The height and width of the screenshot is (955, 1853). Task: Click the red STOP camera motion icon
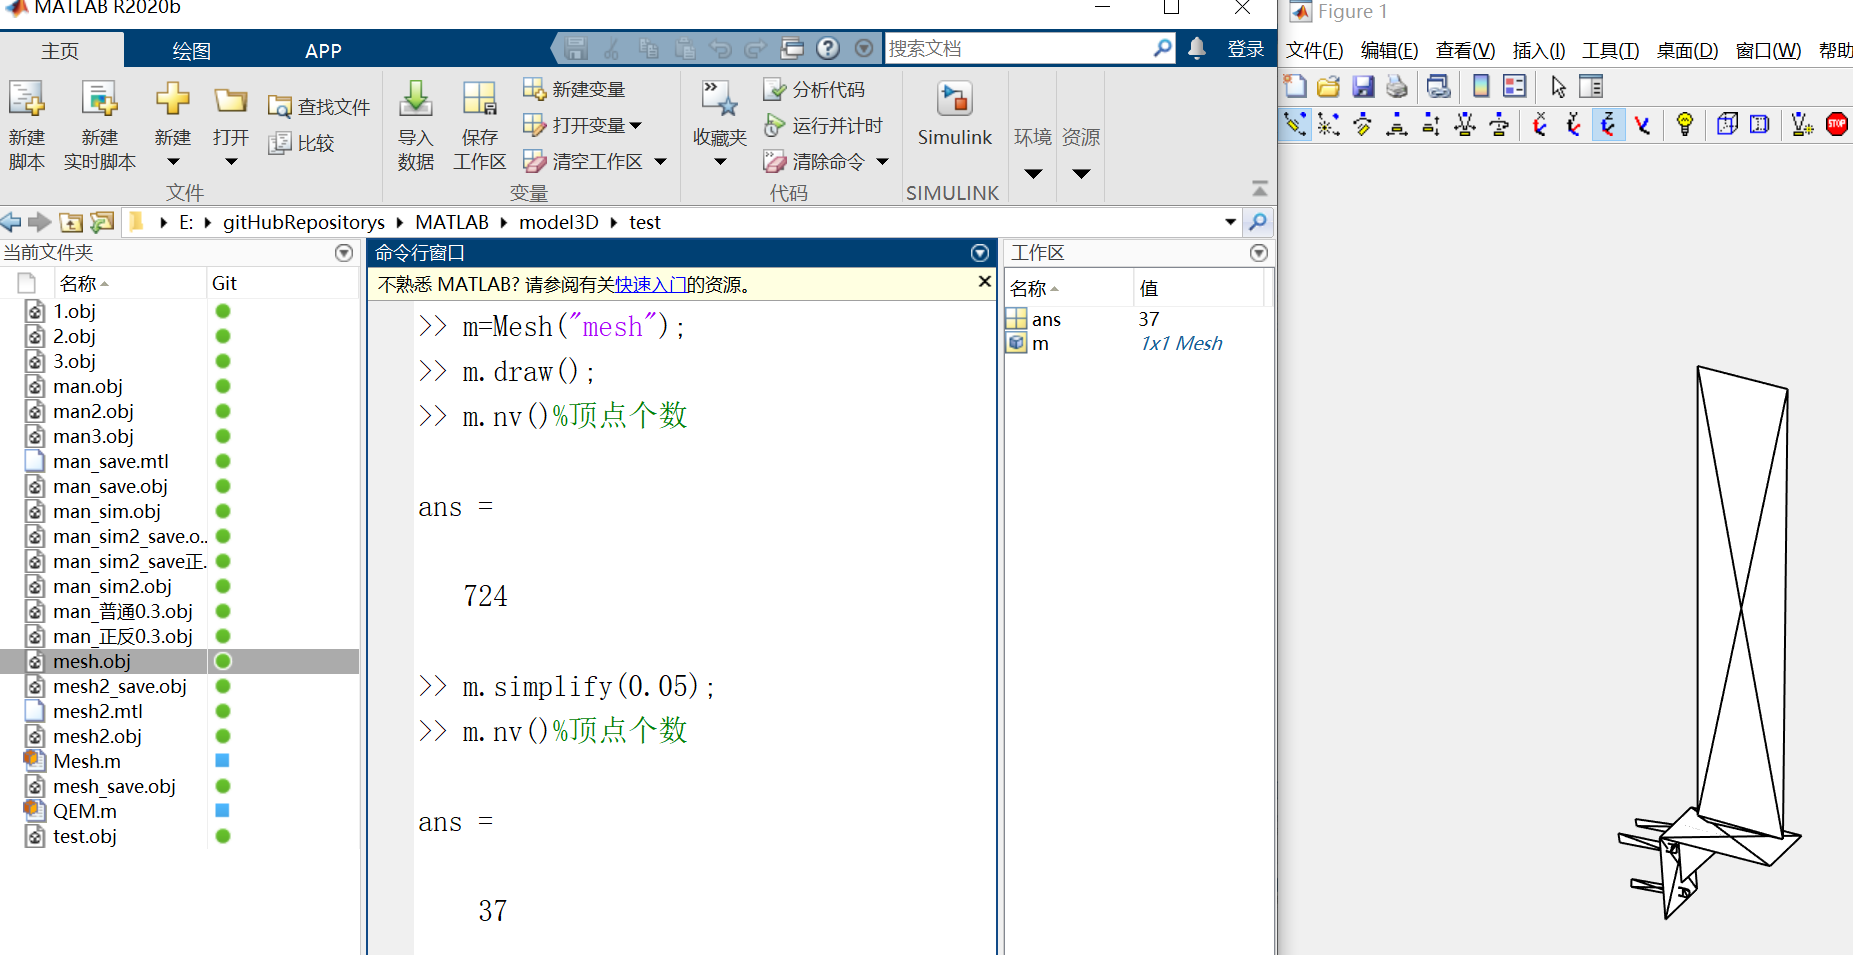[1838, 125]
